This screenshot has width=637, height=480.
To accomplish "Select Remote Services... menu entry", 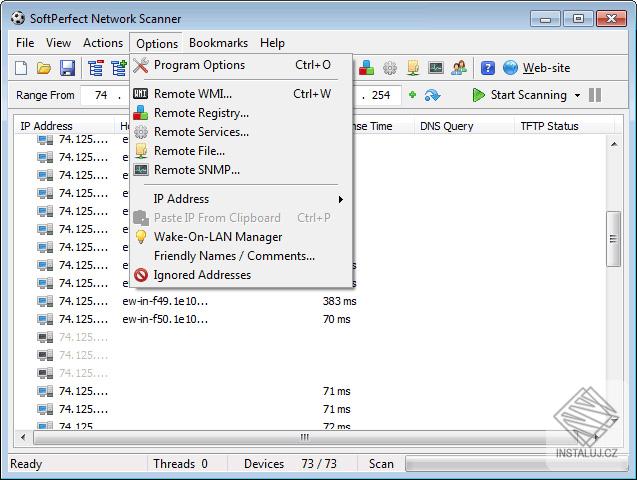I will (x=241, y=132).
